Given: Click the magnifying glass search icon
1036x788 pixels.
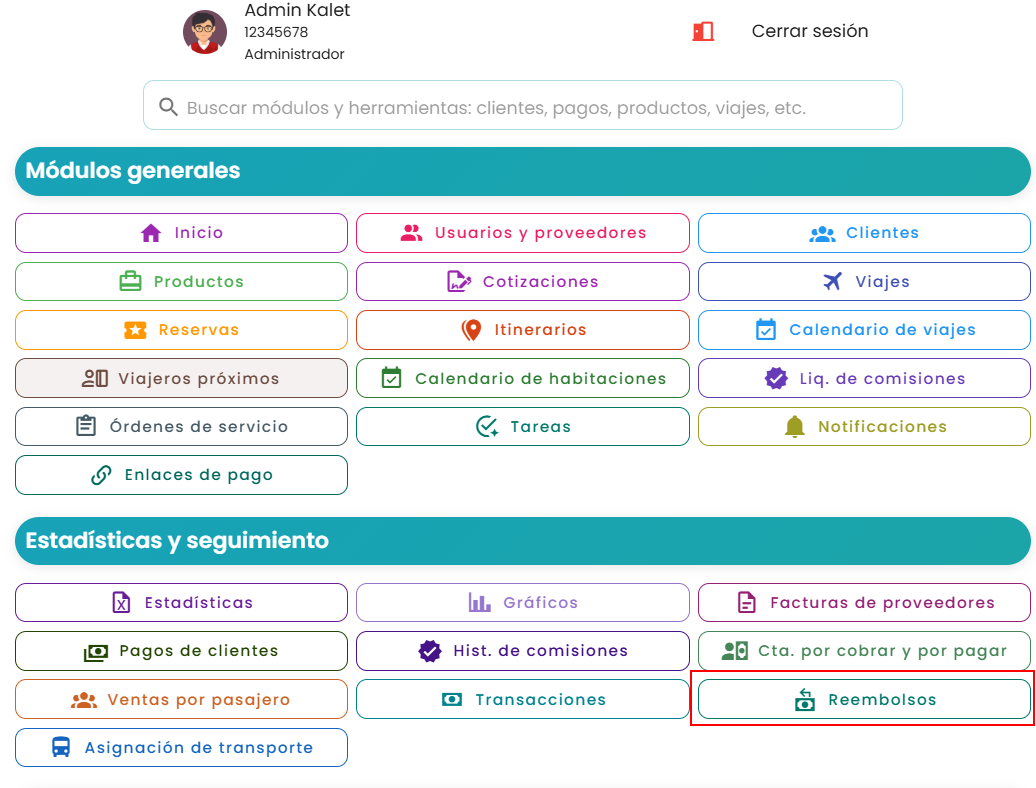Looking at the screenshot, I should [168, 106].
